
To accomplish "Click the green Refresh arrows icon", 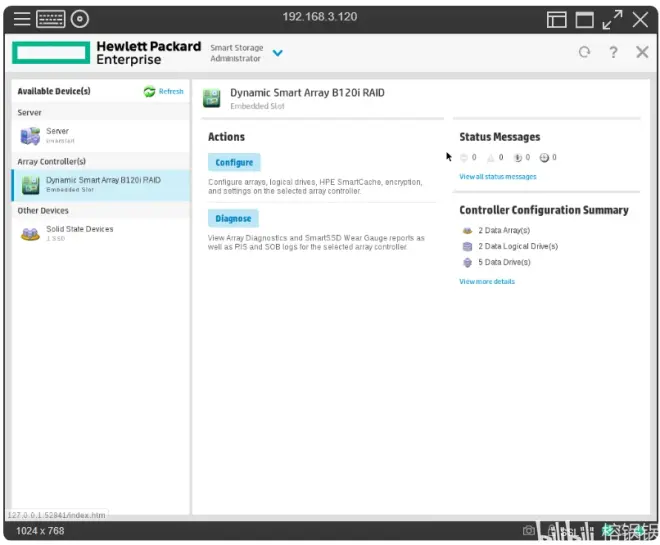I will click(x=149, y=91).
